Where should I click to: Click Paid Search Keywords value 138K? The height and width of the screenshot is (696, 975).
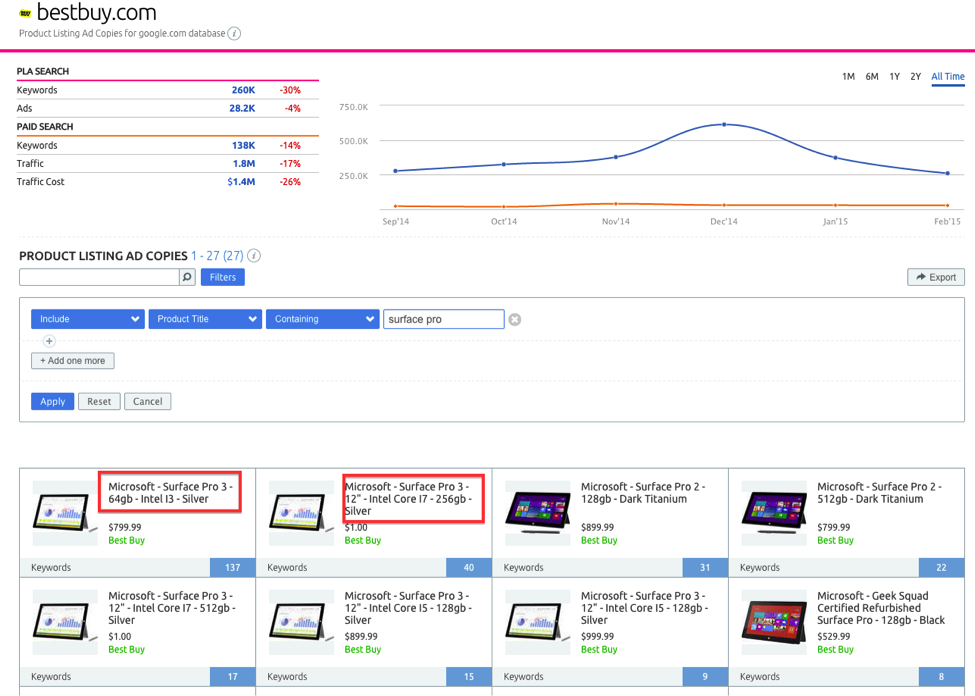point(243,146)
